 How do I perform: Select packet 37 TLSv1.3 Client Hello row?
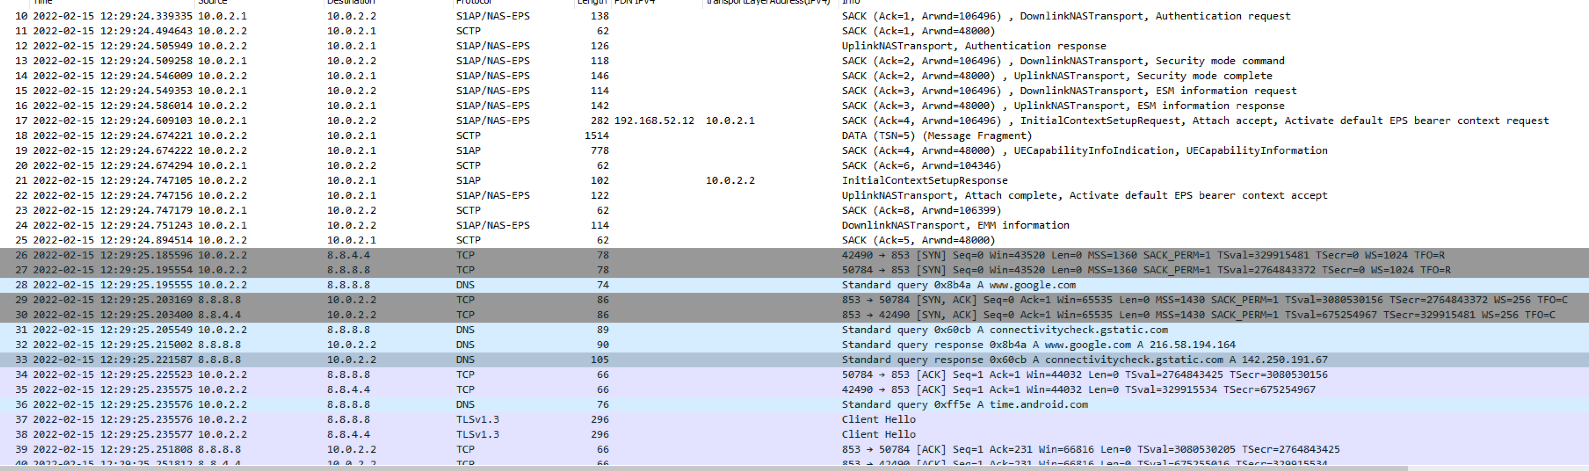(x=794, y=420)
